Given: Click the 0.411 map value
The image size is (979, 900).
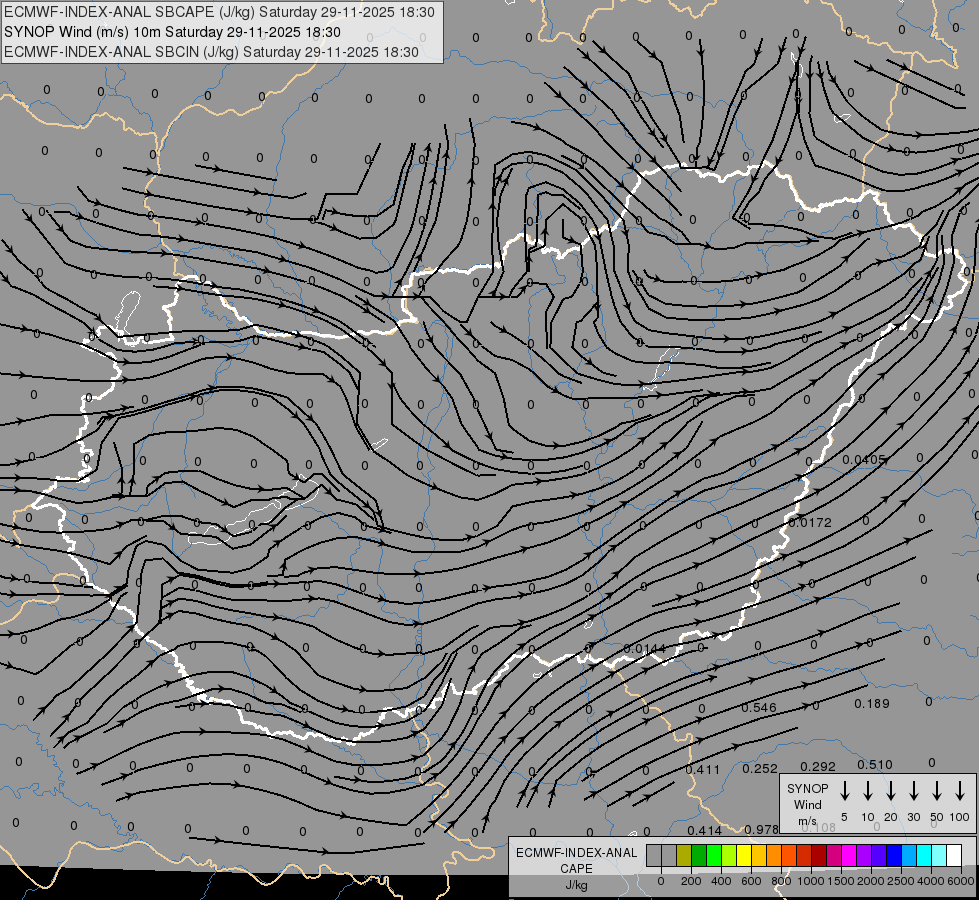Looking at the screenshot, I should (702, 769).
